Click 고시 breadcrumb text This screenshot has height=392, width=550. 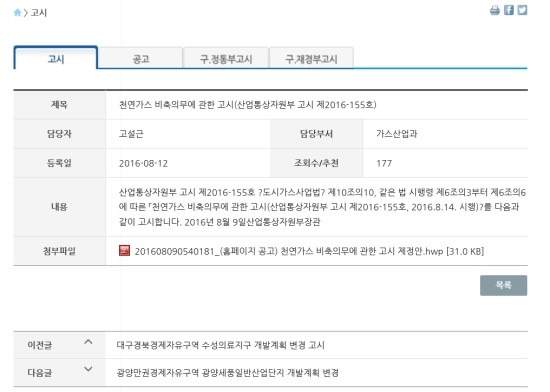tap(39, 13)
